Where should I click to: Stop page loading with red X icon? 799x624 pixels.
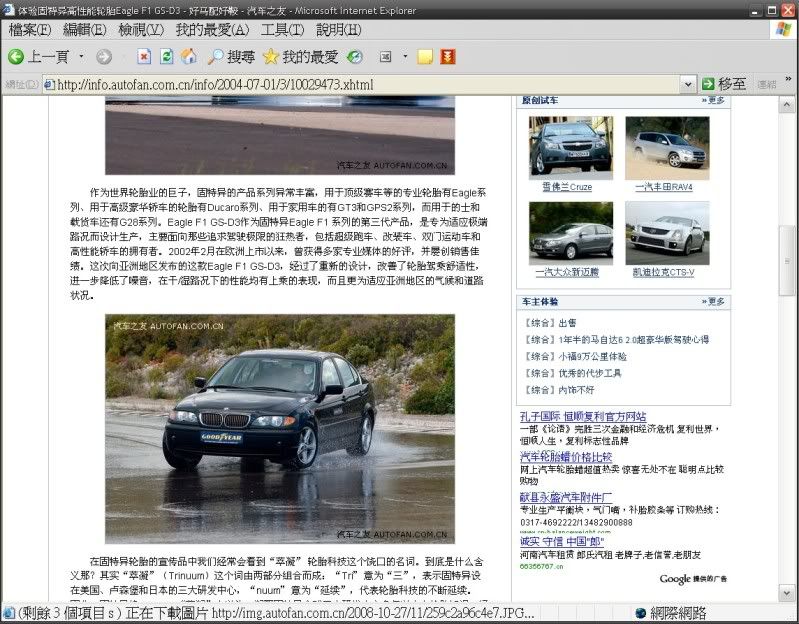pos(144,57)
